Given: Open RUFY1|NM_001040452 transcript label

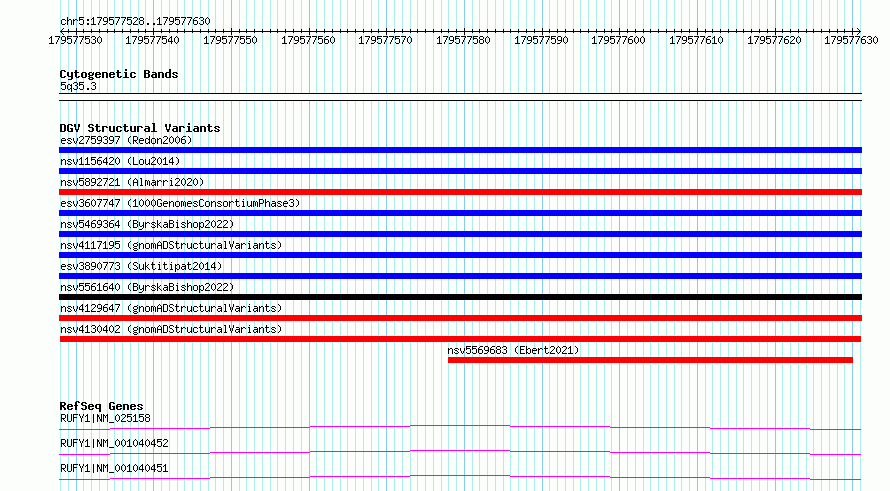Looking at the screenshot, I should (x=114, y=443).
